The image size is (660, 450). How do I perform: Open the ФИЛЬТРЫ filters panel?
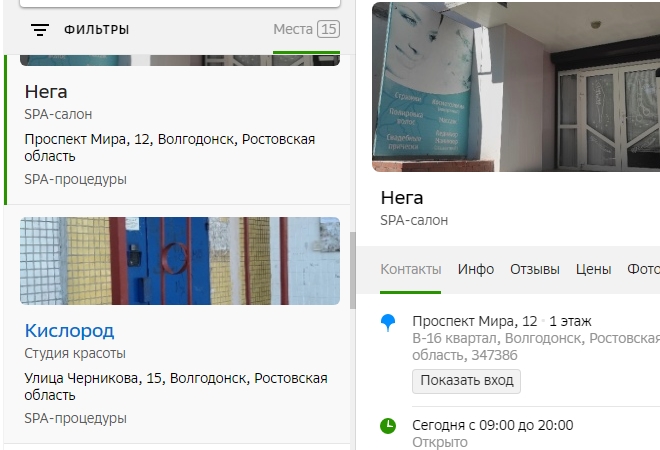point(96,30)
